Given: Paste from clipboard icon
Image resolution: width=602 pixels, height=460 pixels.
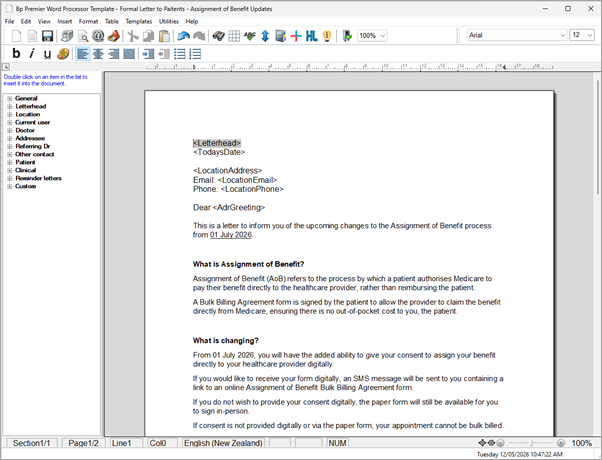Looking at the screenshot, I should [164, 36].
